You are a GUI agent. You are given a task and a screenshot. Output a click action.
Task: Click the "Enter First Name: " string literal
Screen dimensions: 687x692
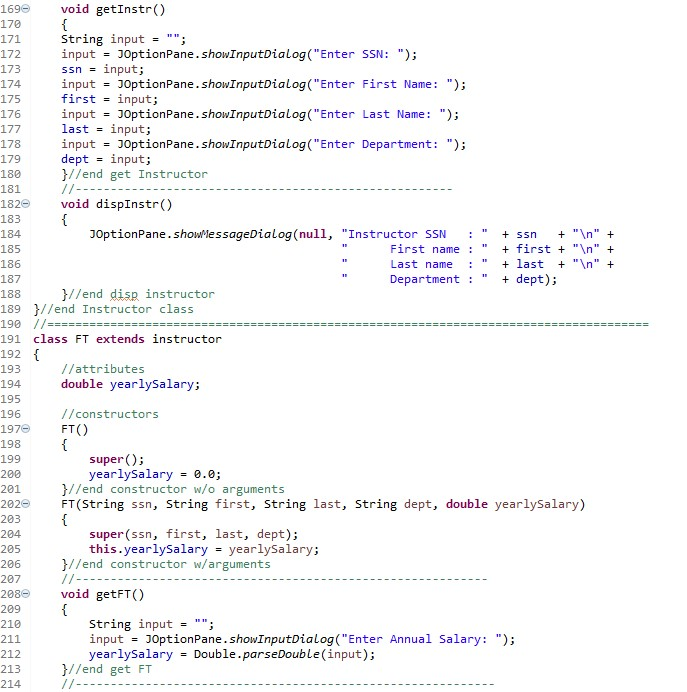(x=383, y=84)
